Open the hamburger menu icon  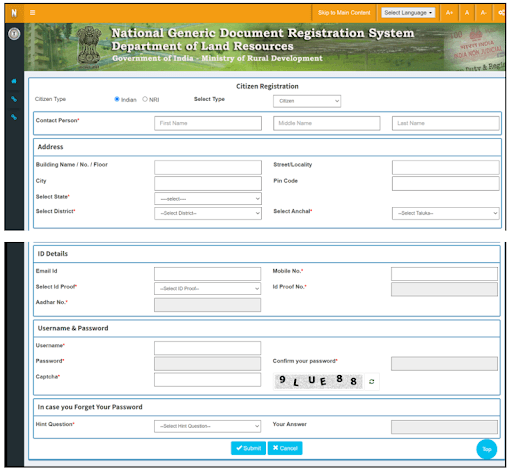tap(32, 13)
